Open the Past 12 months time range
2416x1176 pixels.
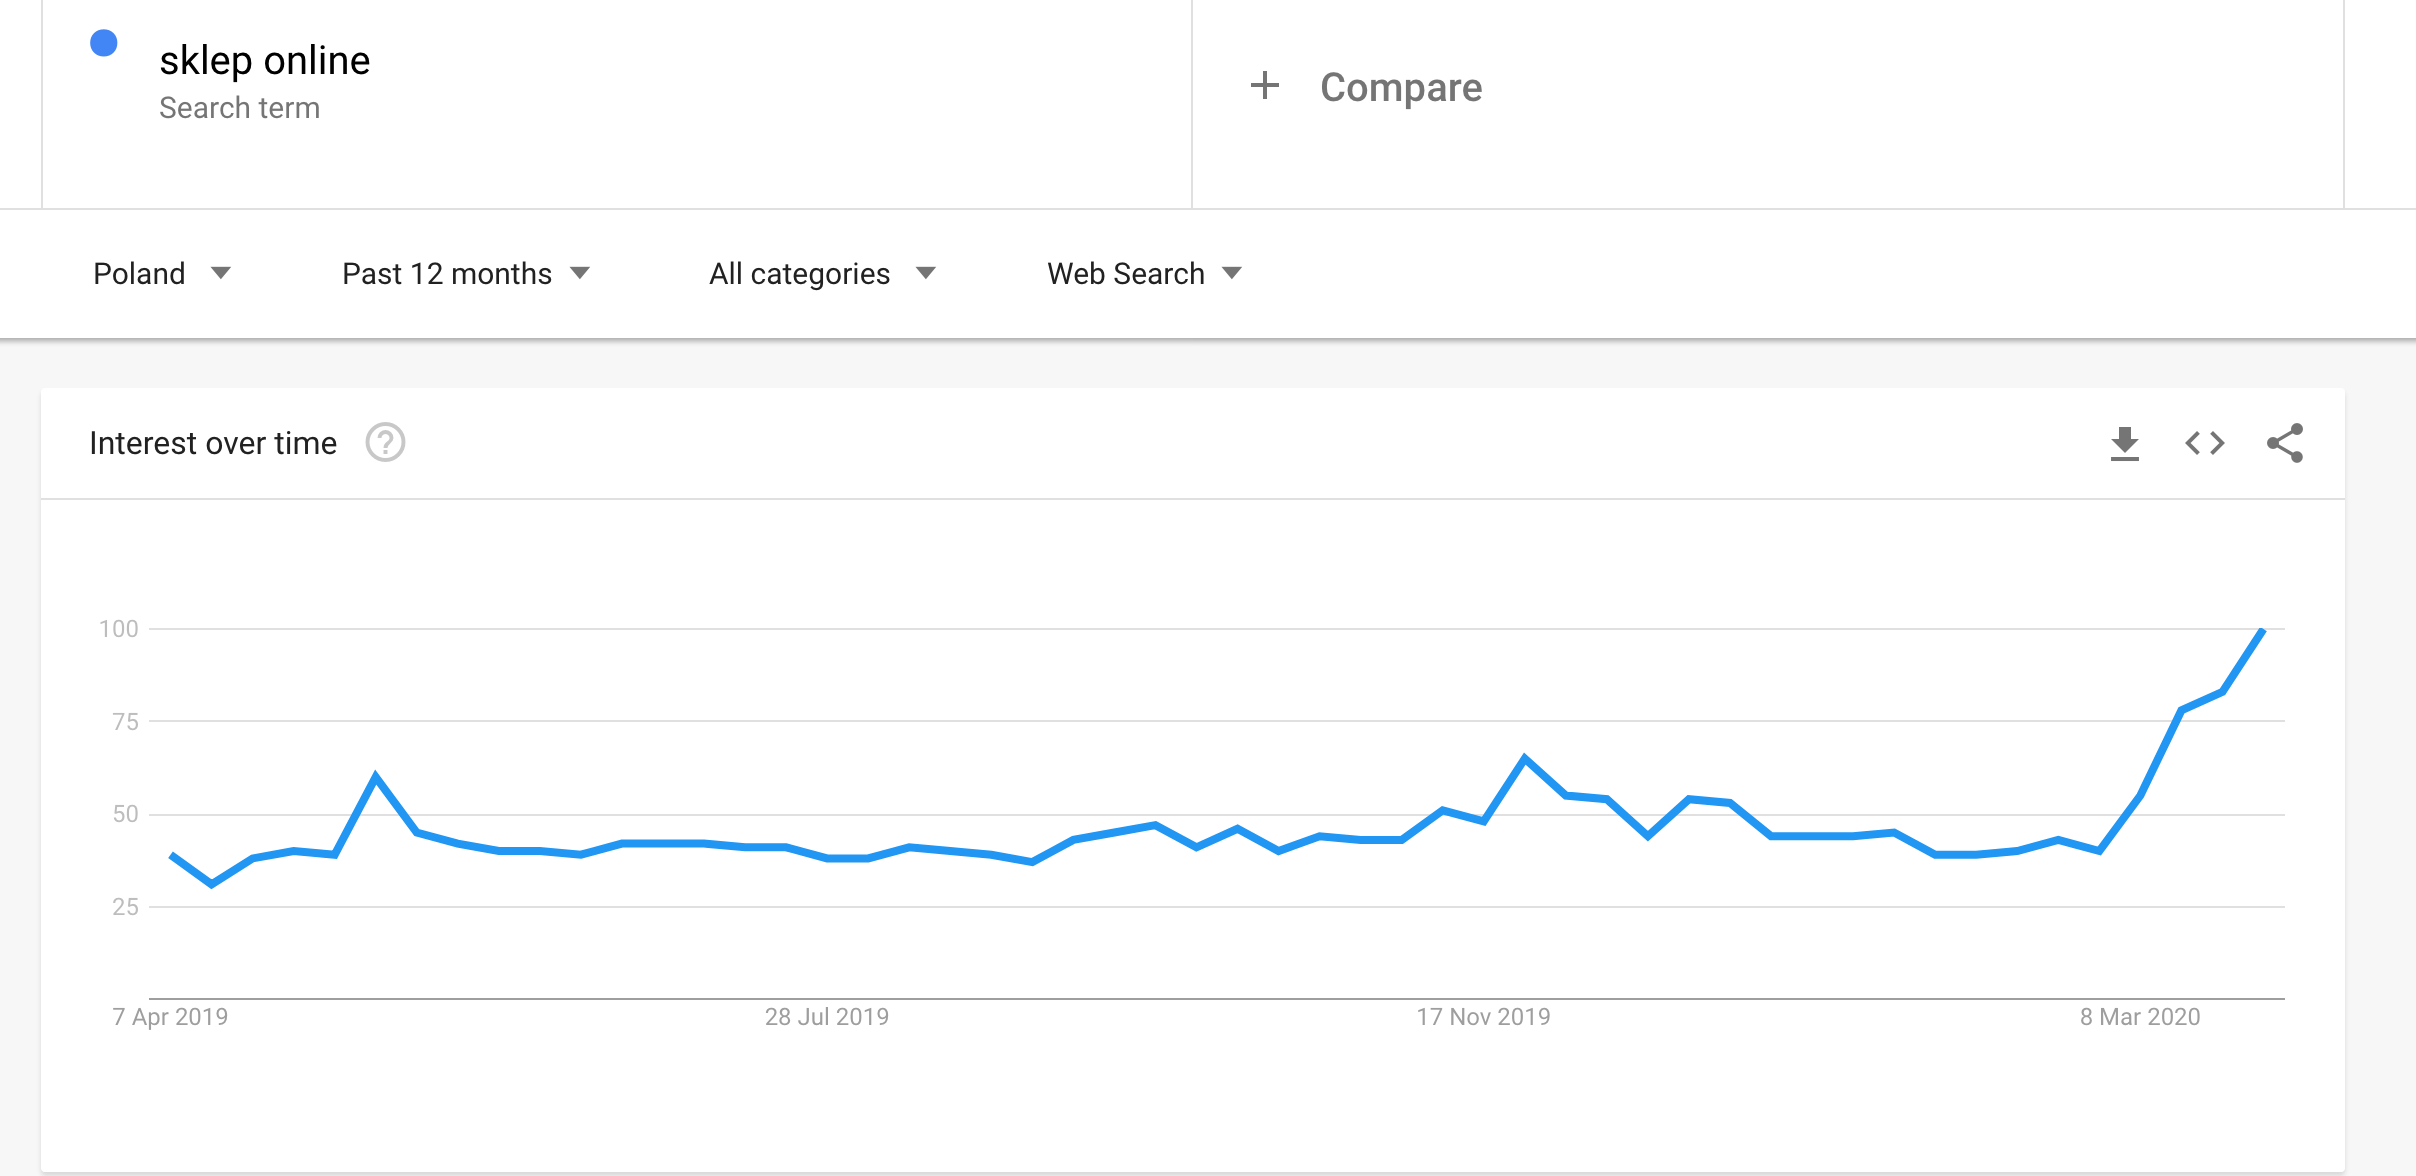tap(466, 273)
